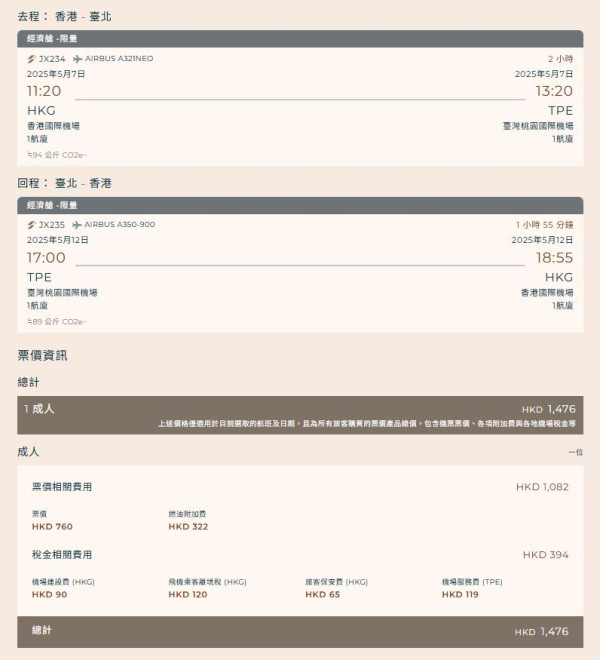600x660 pixels.
Task: Click the 13:20 arrival time
Action: tap(554, 91)
